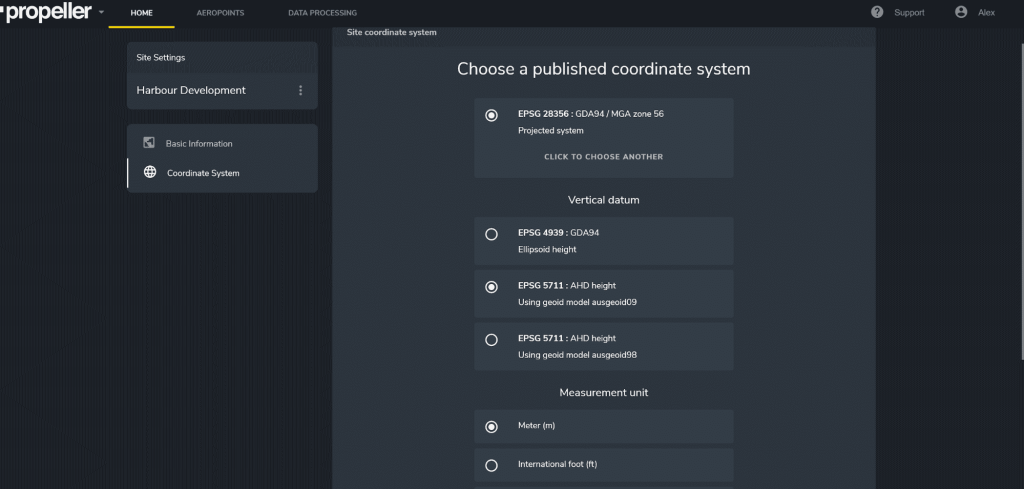This screenshot has width=1024, height=489.
Task: Click the Basic Information icon
Action: [149, 143]
